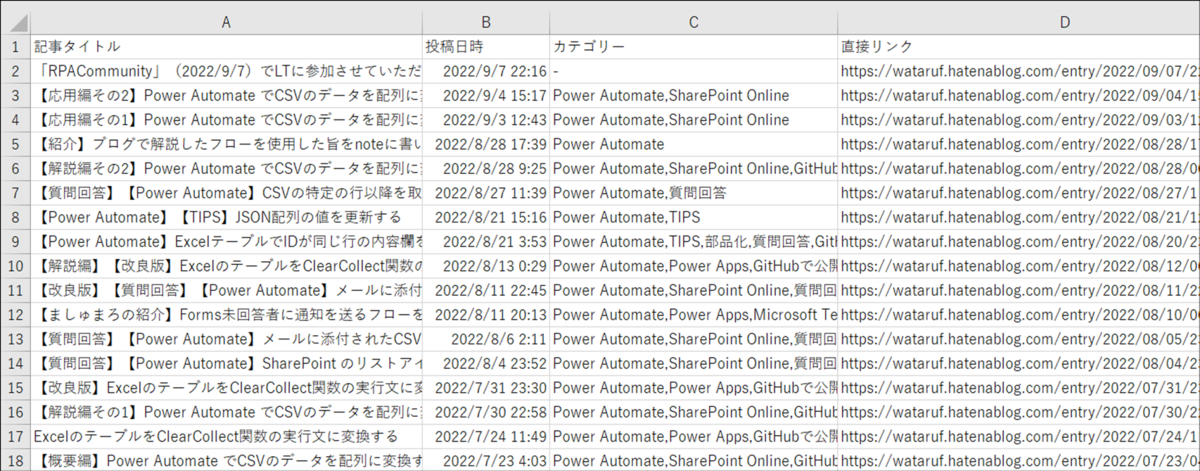This screenshot has width=1200, height=471.
Task: Click the select-all corner triangle
Action: pyautogui.click(x=15, y=23)
